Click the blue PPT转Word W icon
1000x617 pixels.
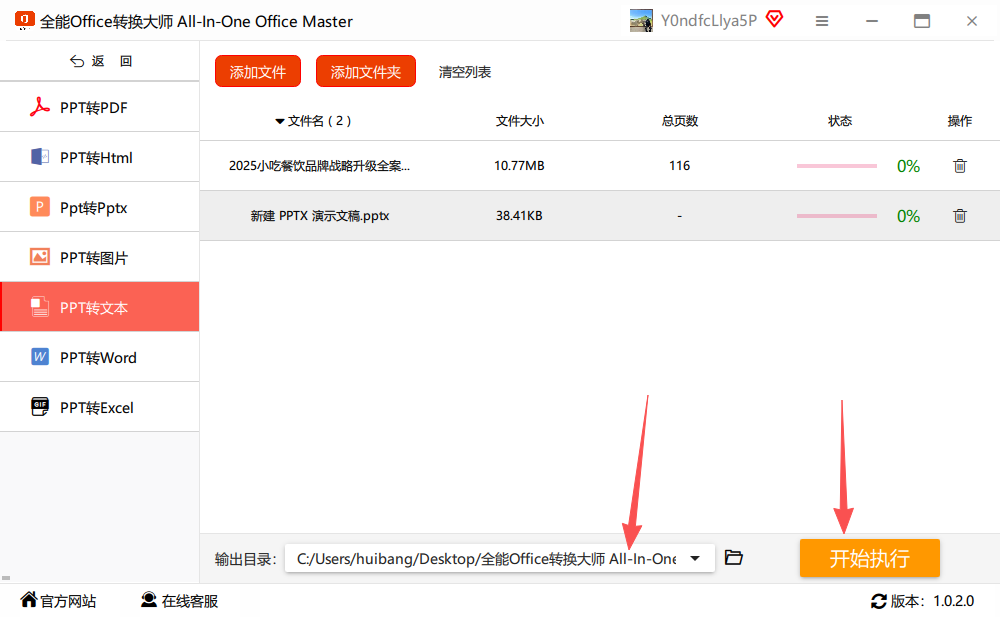(40, 357)
